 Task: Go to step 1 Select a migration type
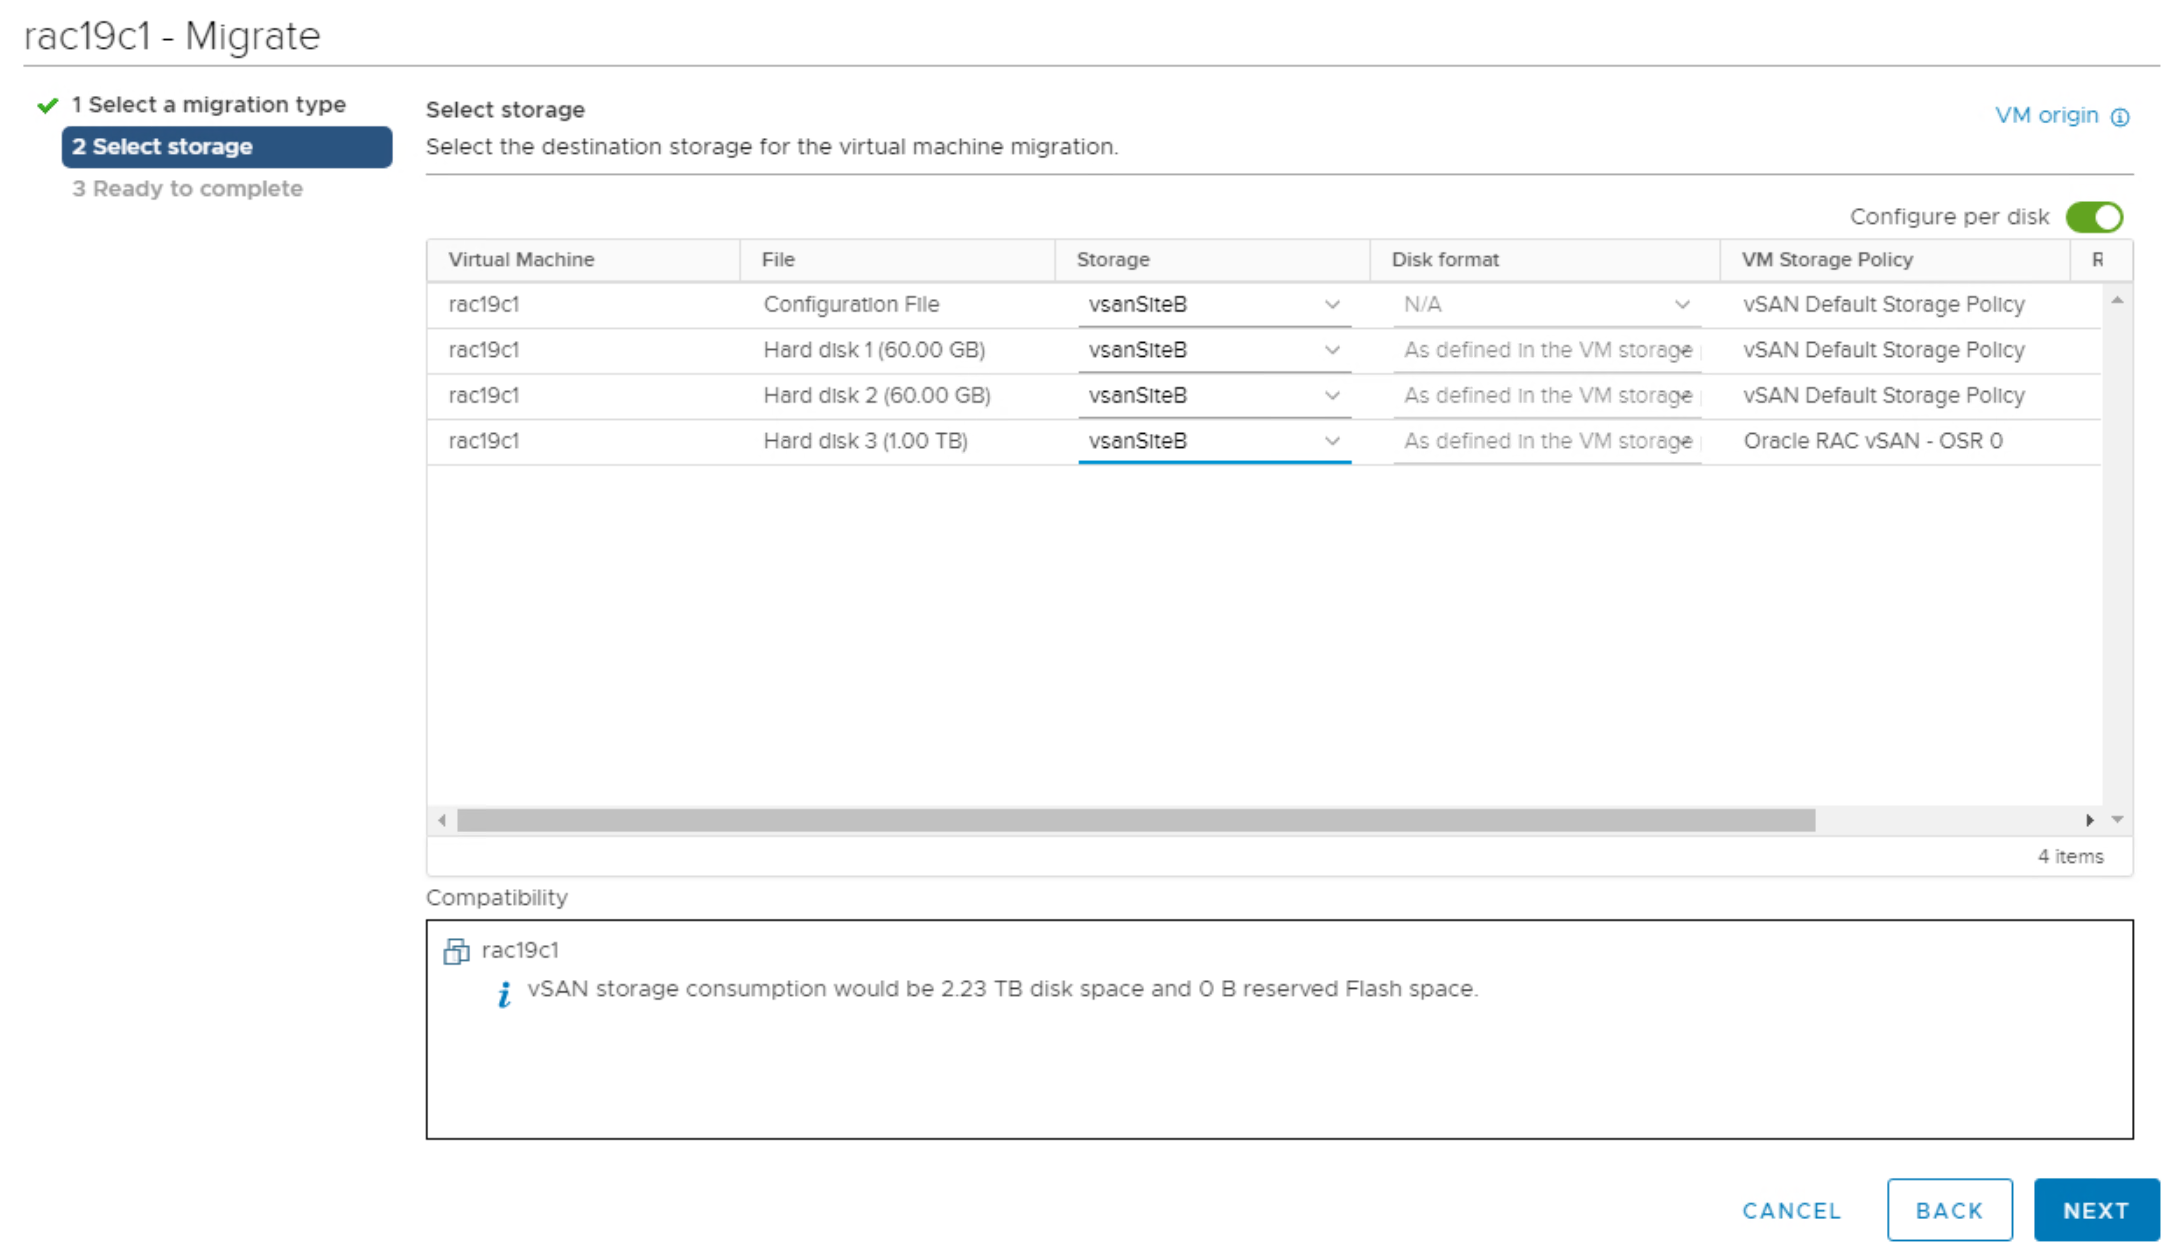tap(208, 105)
